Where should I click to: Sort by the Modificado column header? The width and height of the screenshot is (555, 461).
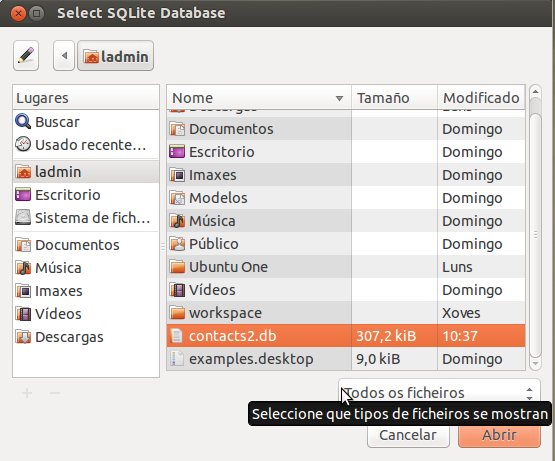[x=481, y=98]
